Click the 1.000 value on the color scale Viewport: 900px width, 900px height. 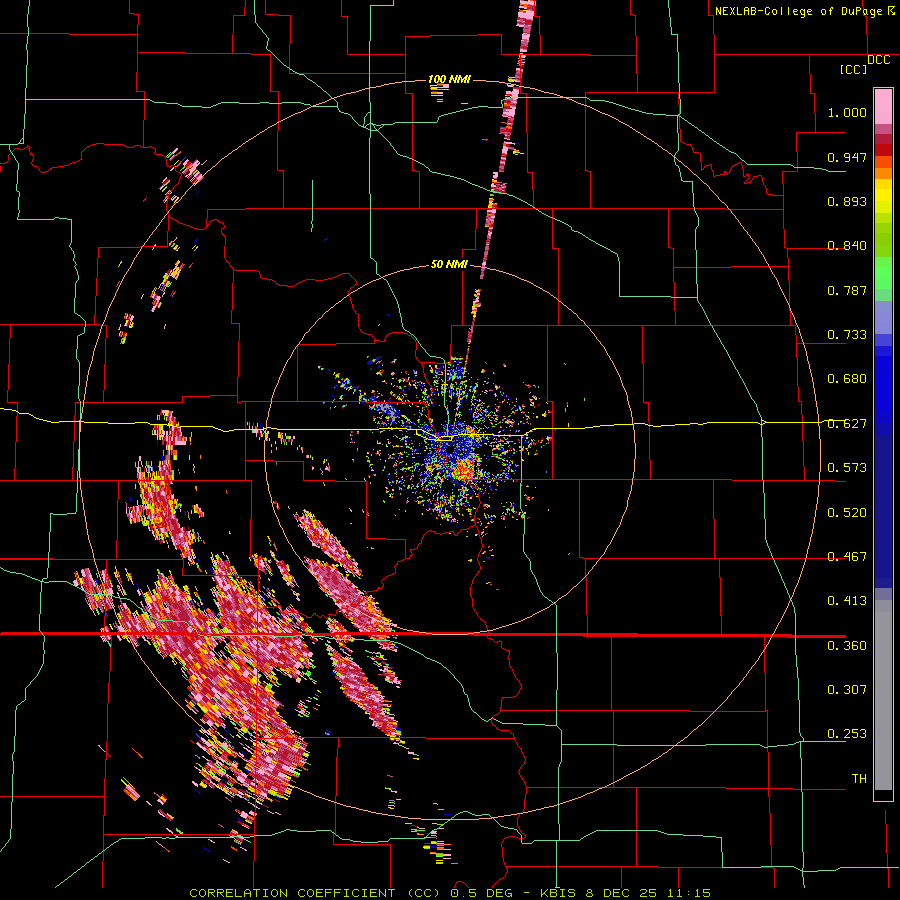tap(847, 112)
